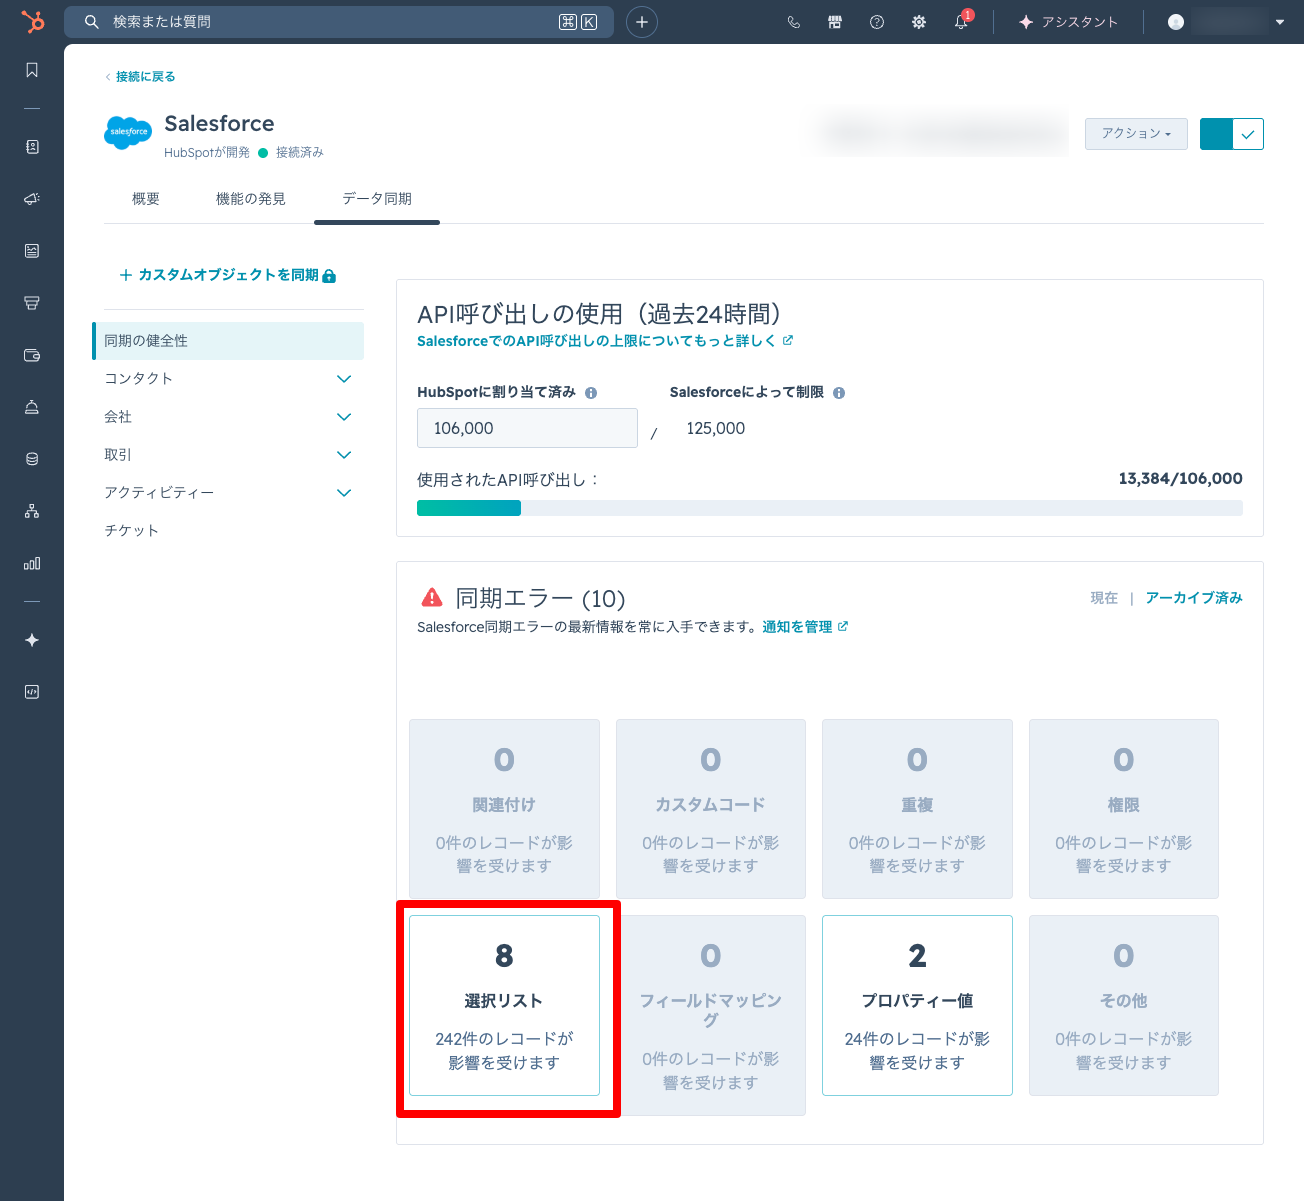The height and width of the screenshot is (1201, 1304).
Task: Open the help question mark icon
Action: coord(877,22)
